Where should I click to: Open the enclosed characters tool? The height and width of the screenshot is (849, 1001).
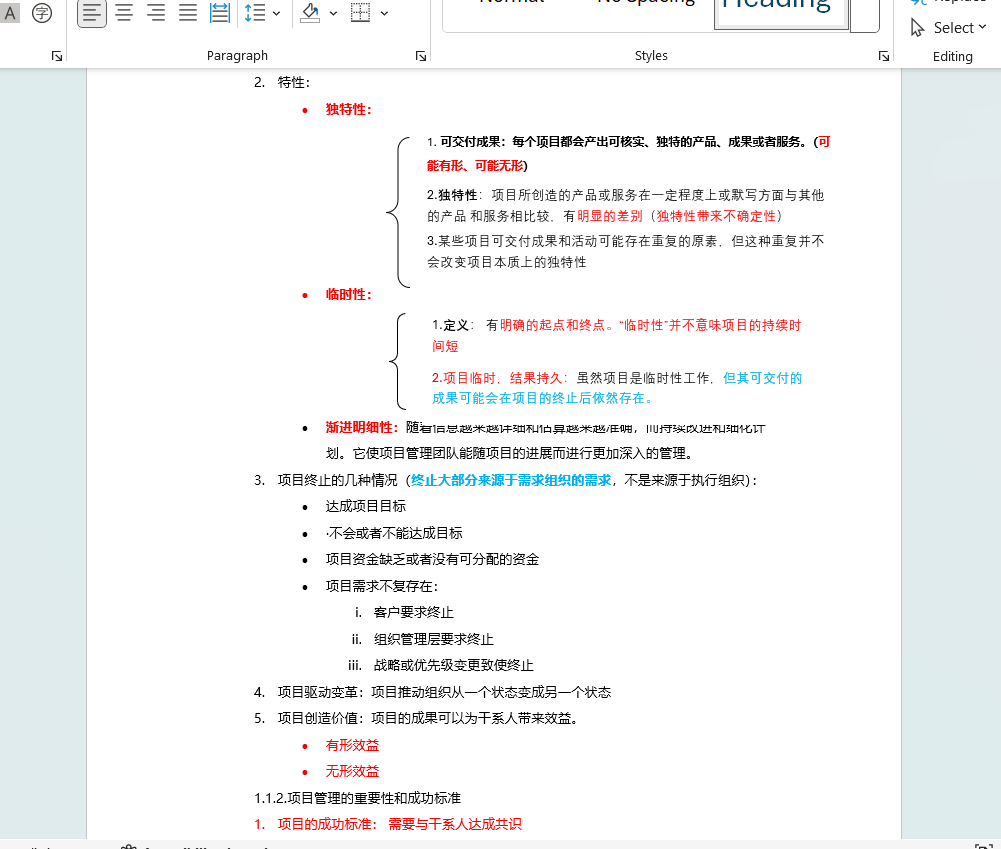pyautogui.click(x=42, y=13)
